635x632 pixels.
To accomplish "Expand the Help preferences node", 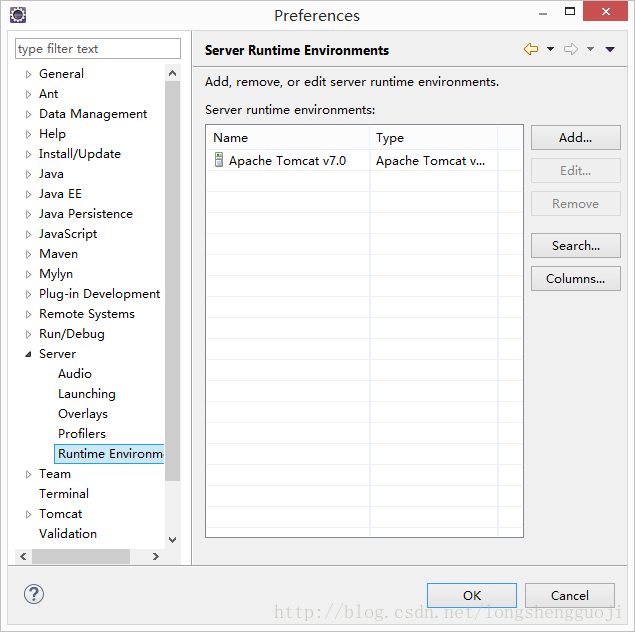I will [x=28, y=134].
